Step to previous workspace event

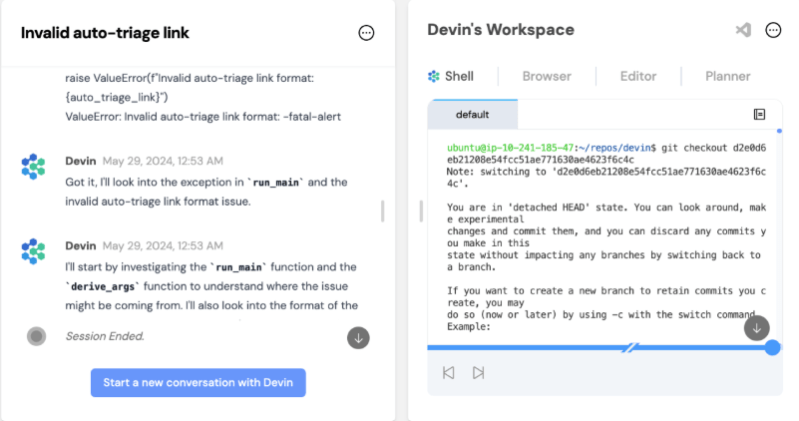[x=449, y=372]
